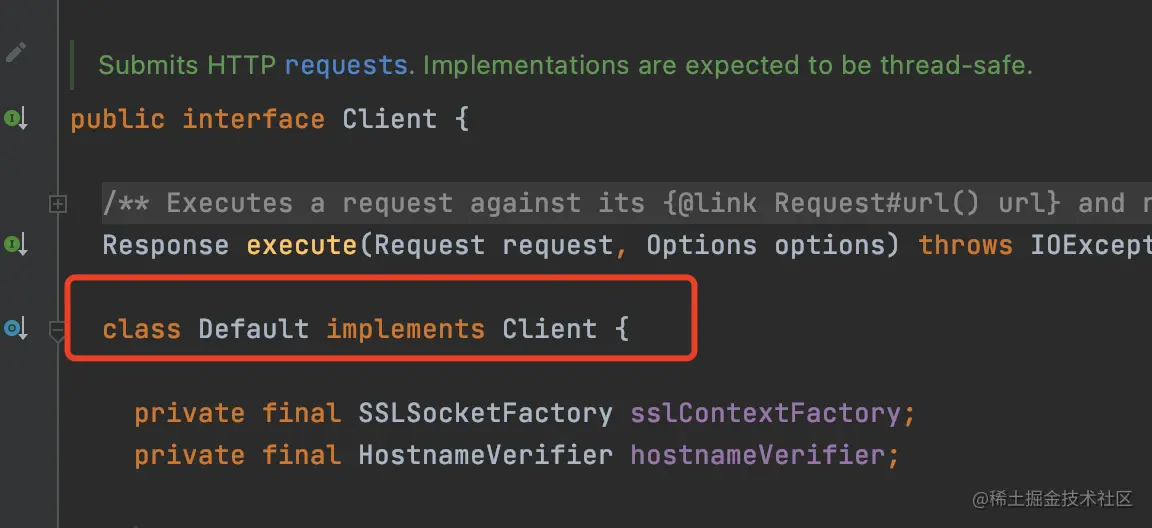Image resolution: width=1152 pixels, height=528 pixels.
Task: Open the blue 'requests' link in documentation
Action: tap(346, 65)
